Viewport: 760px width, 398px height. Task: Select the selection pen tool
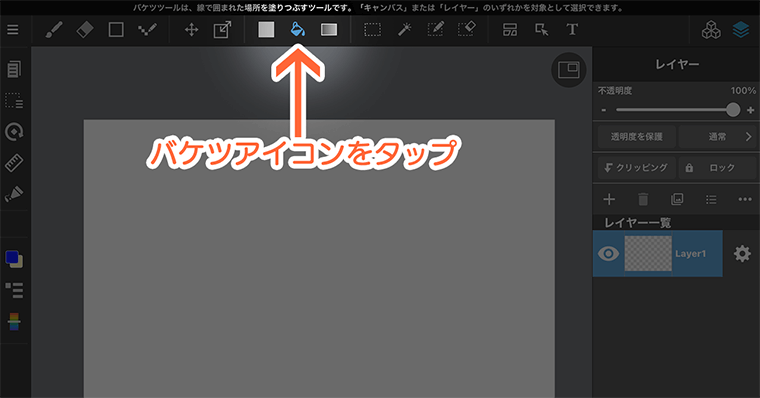[435, 30]
